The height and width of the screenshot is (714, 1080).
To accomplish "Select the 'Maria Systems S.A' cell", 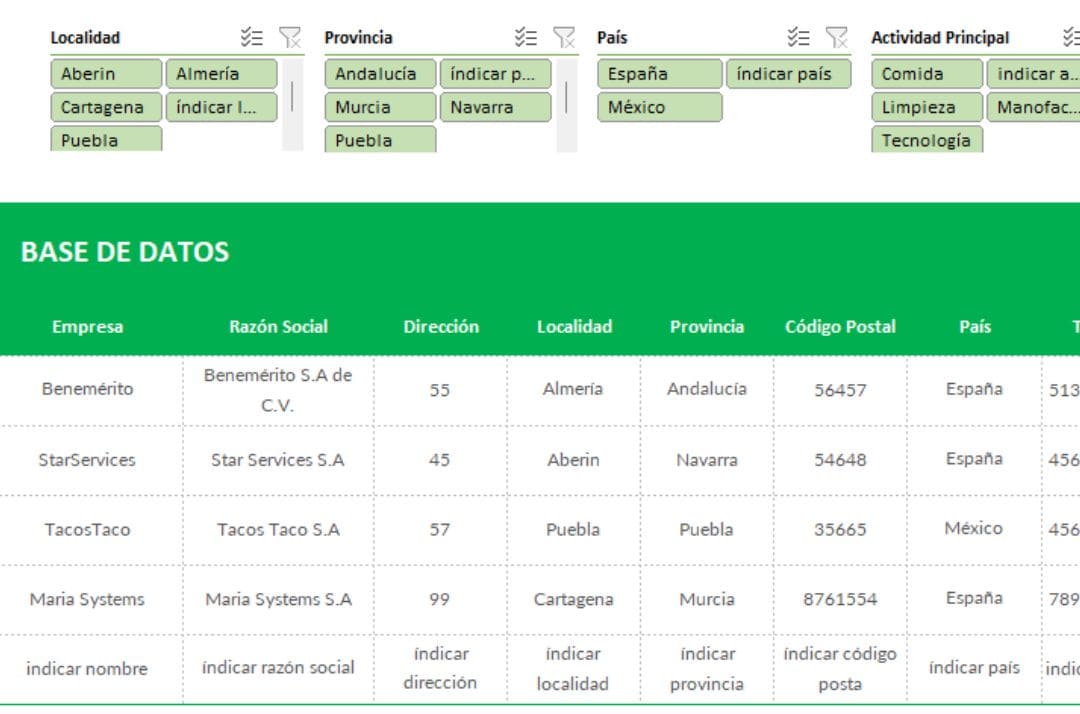I will point(278,599).
